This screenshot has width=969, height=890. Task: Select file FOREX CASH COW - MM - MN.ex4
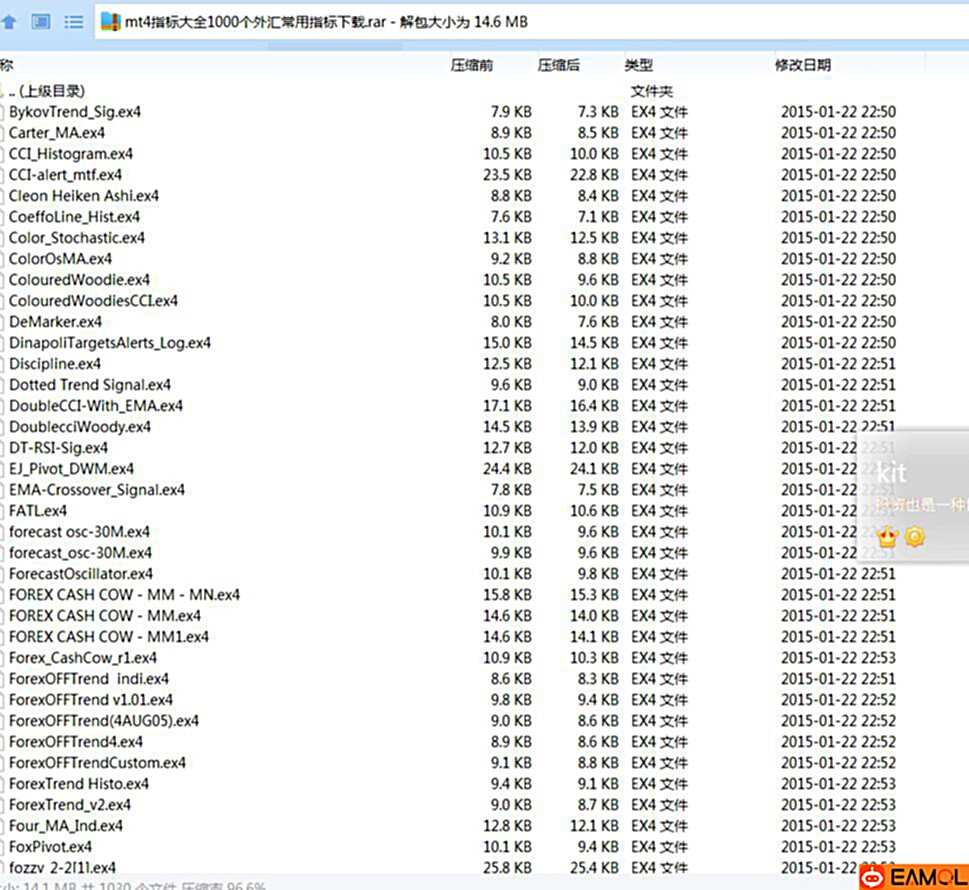coord(124,595)
